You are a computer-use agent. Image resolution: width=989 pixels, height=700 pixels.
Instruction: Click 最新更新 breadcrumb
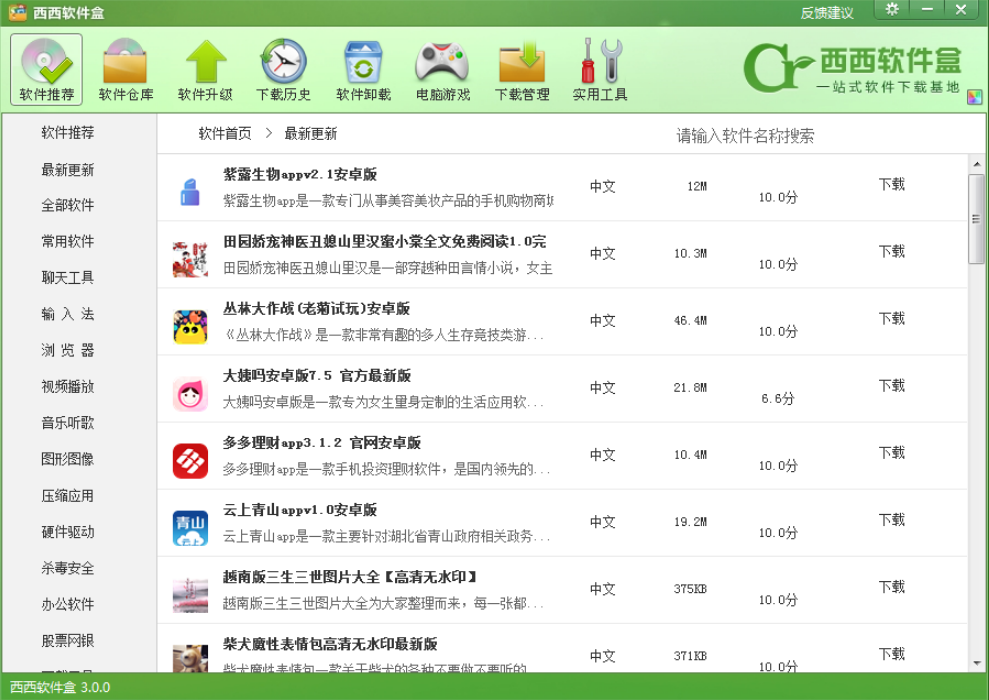pos(310,133)
